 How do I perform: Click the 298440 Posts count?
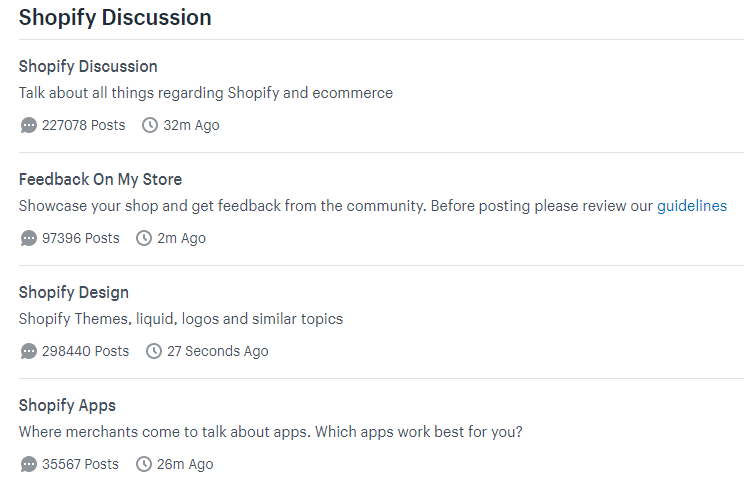coord(85,352)
